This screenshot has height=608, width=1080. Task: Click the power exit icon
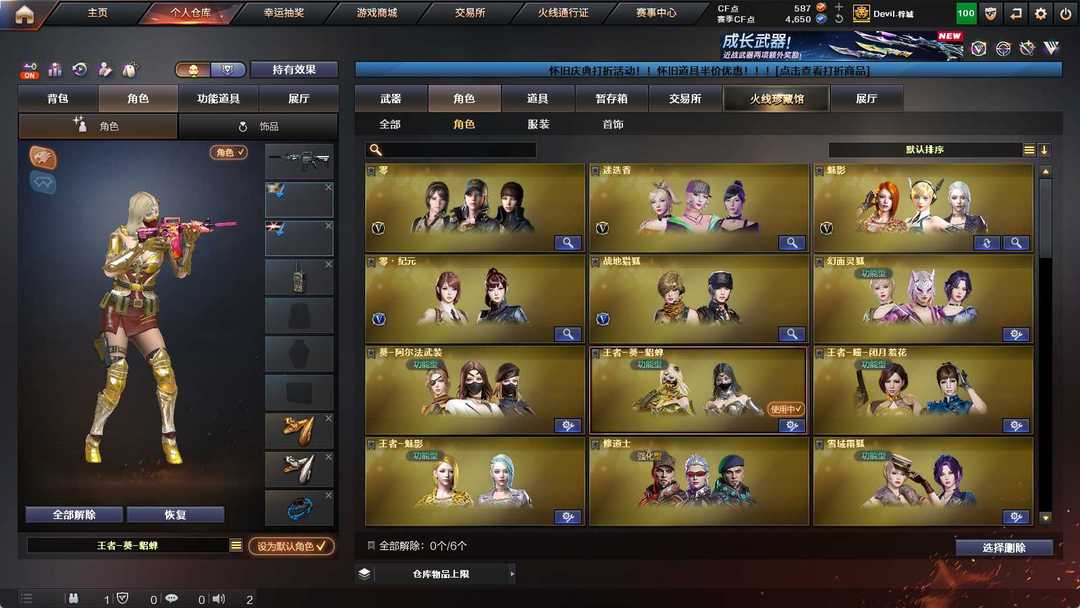pyautogui.click(x=1066, y=13)
